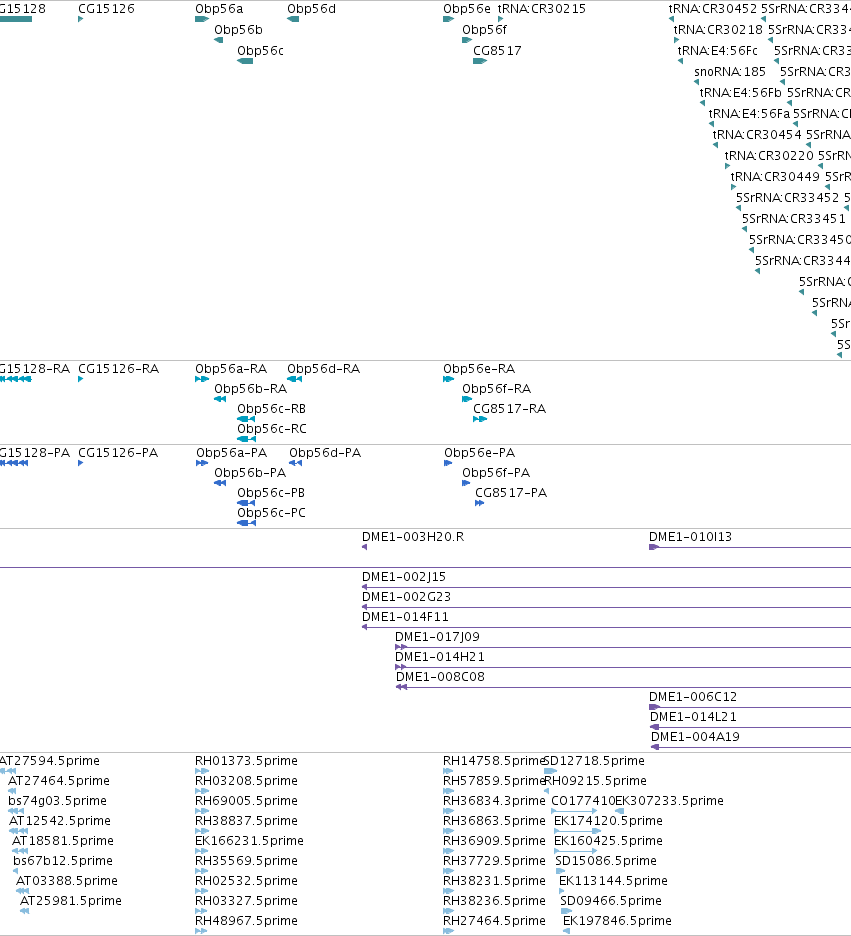The height and width of the screenshot is (936, 851).
Task: Click the bs74g03.5prime EST
Action: (16, 811)
